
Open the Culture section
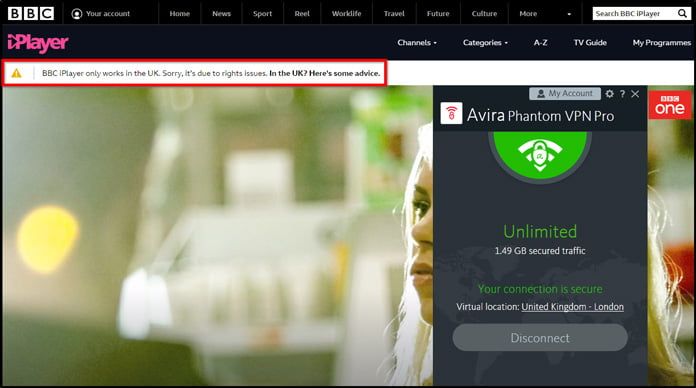pos(484,14)
